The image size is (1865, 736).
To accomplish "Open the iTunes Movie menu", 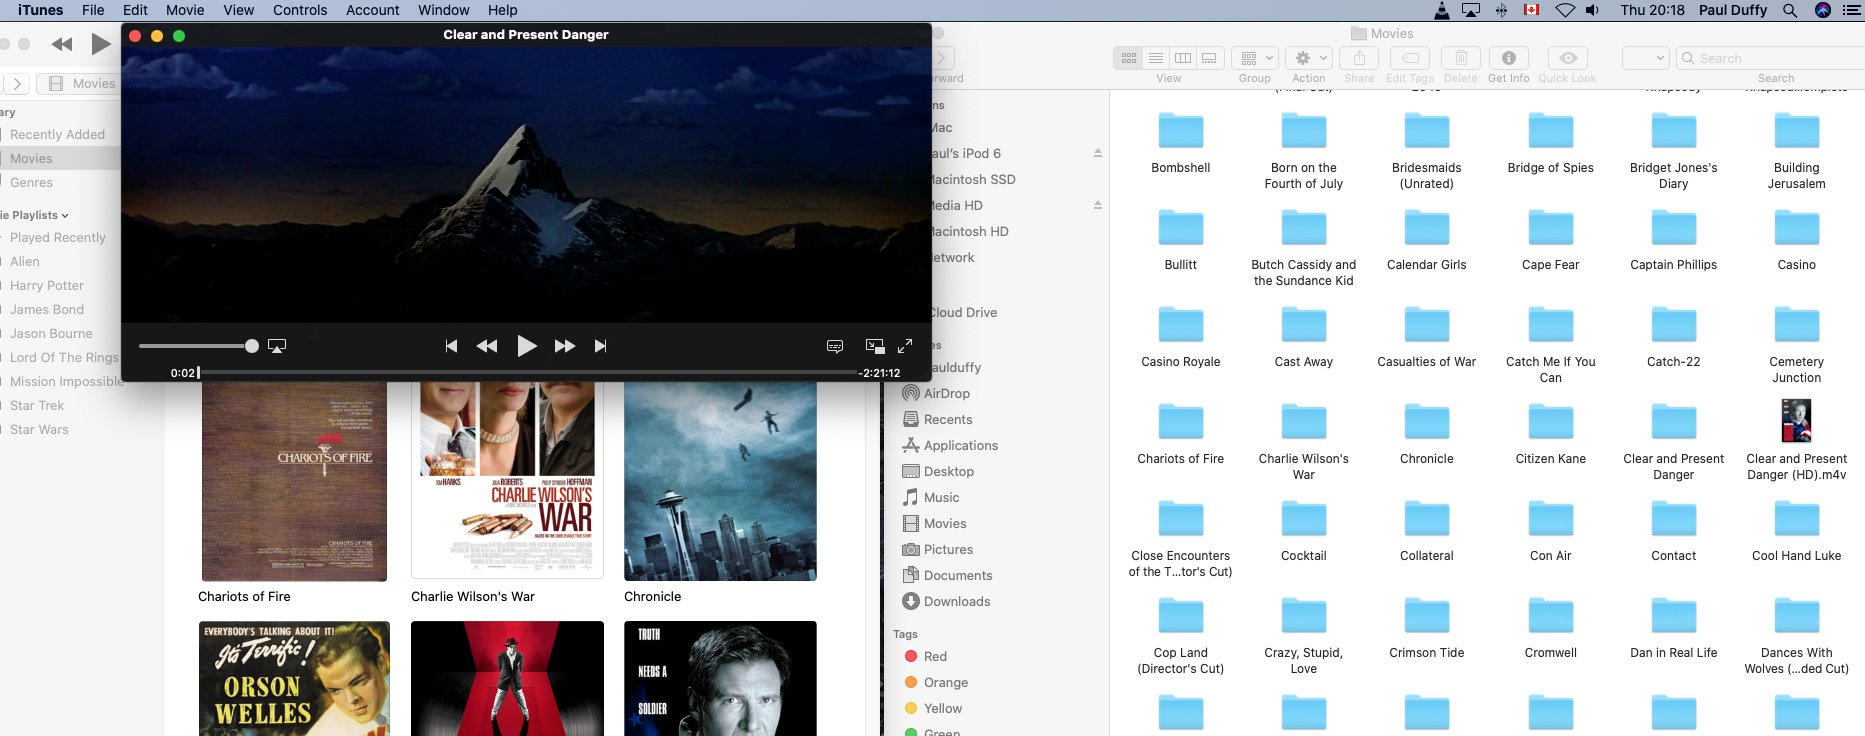I will [185, 10].
